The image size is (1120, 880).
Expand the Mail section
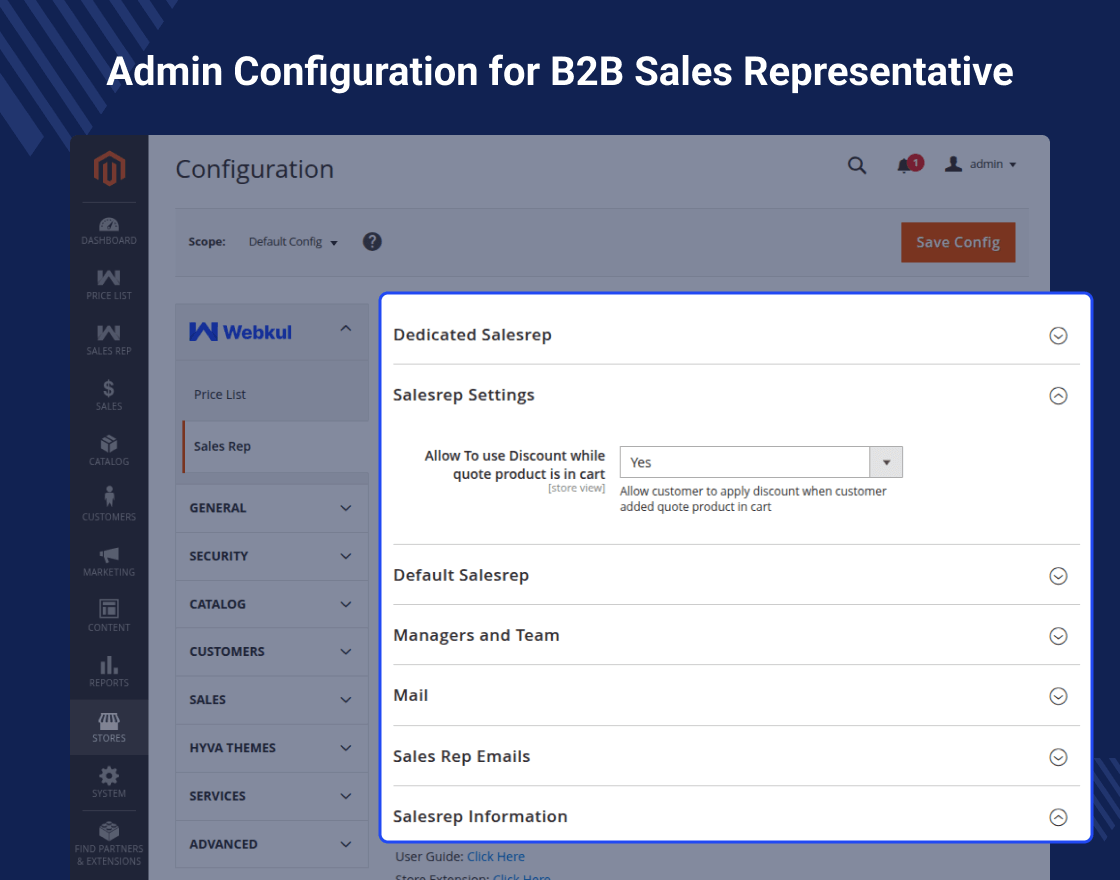tap(1058, 696)
